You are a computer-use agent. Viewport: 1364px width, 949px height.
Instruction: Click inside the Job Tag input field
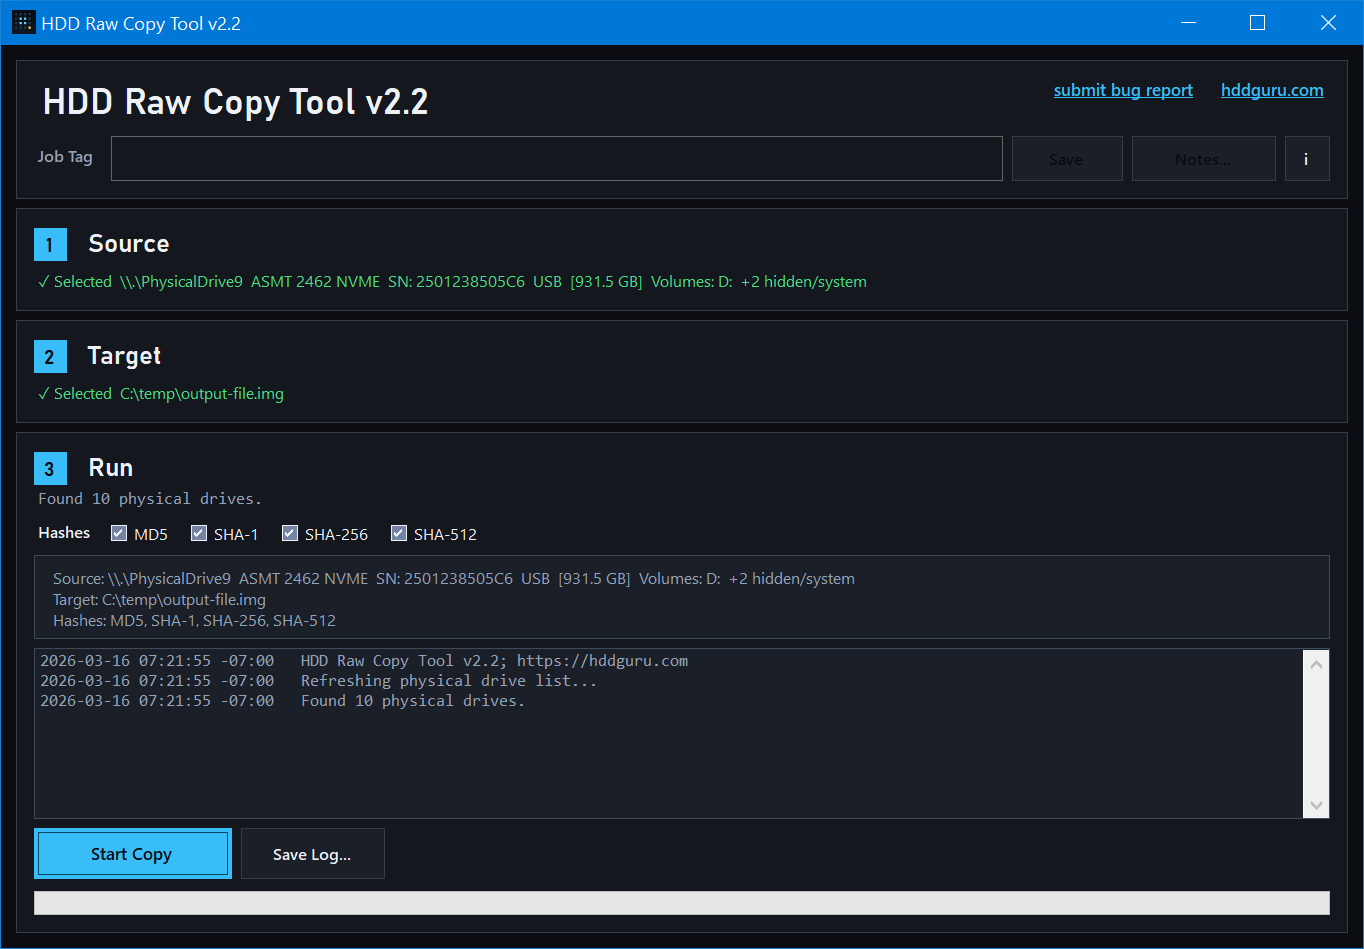(556, 157)
